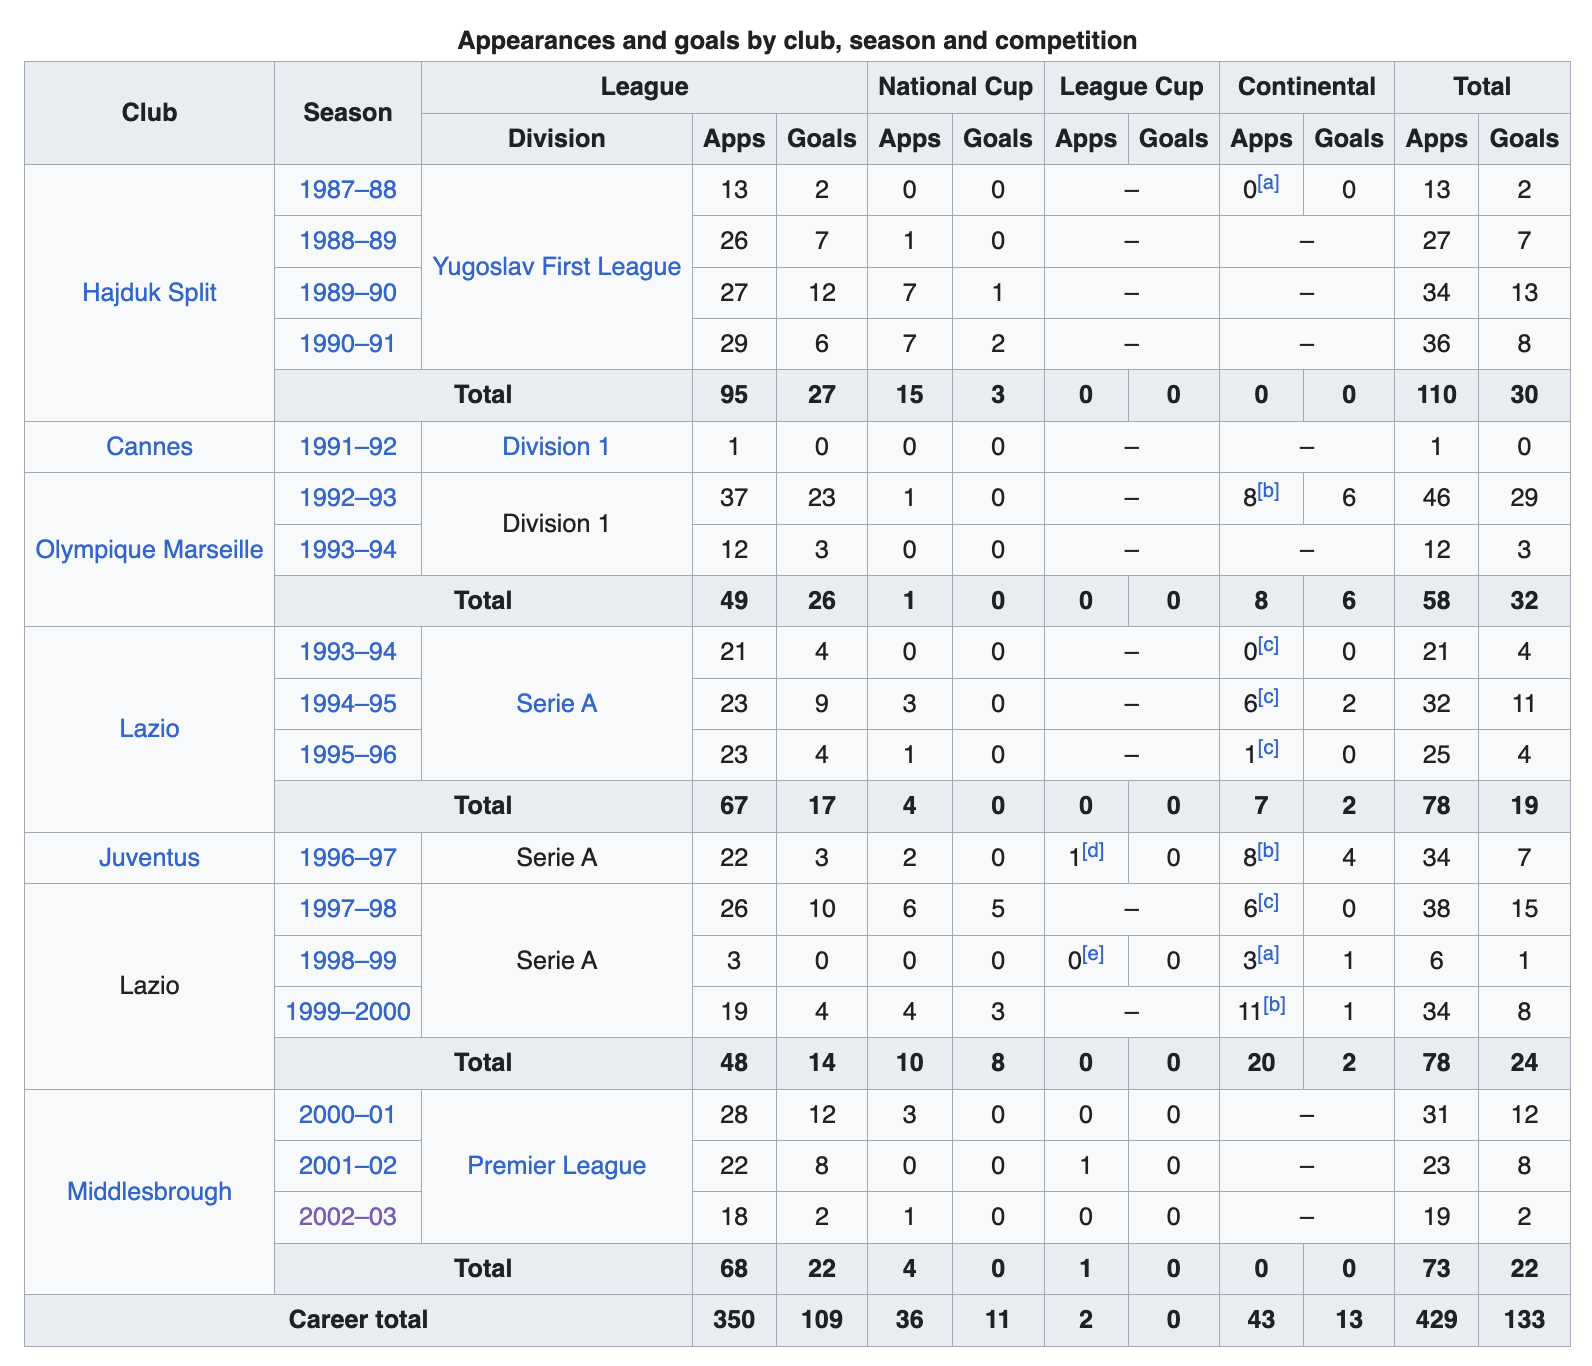Open the 2001–02 season link

(x=348, y=1166)
